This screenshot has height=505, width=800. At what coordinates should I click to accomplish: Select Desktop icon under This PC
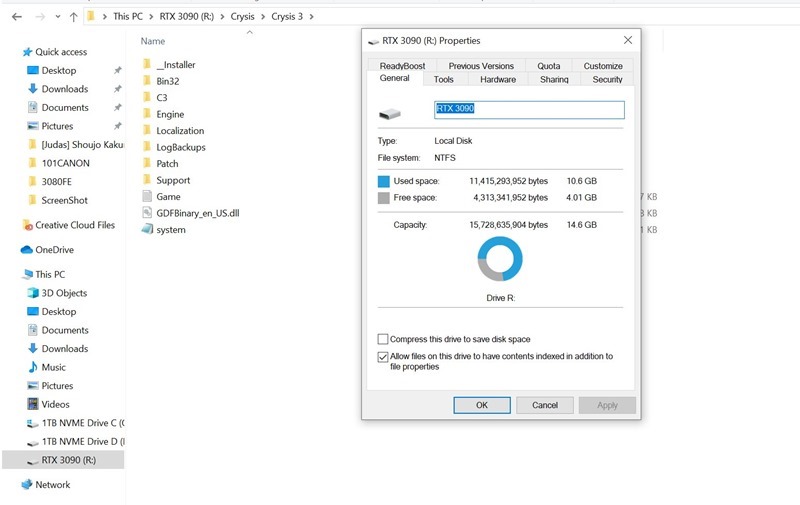tap(33, 311)
